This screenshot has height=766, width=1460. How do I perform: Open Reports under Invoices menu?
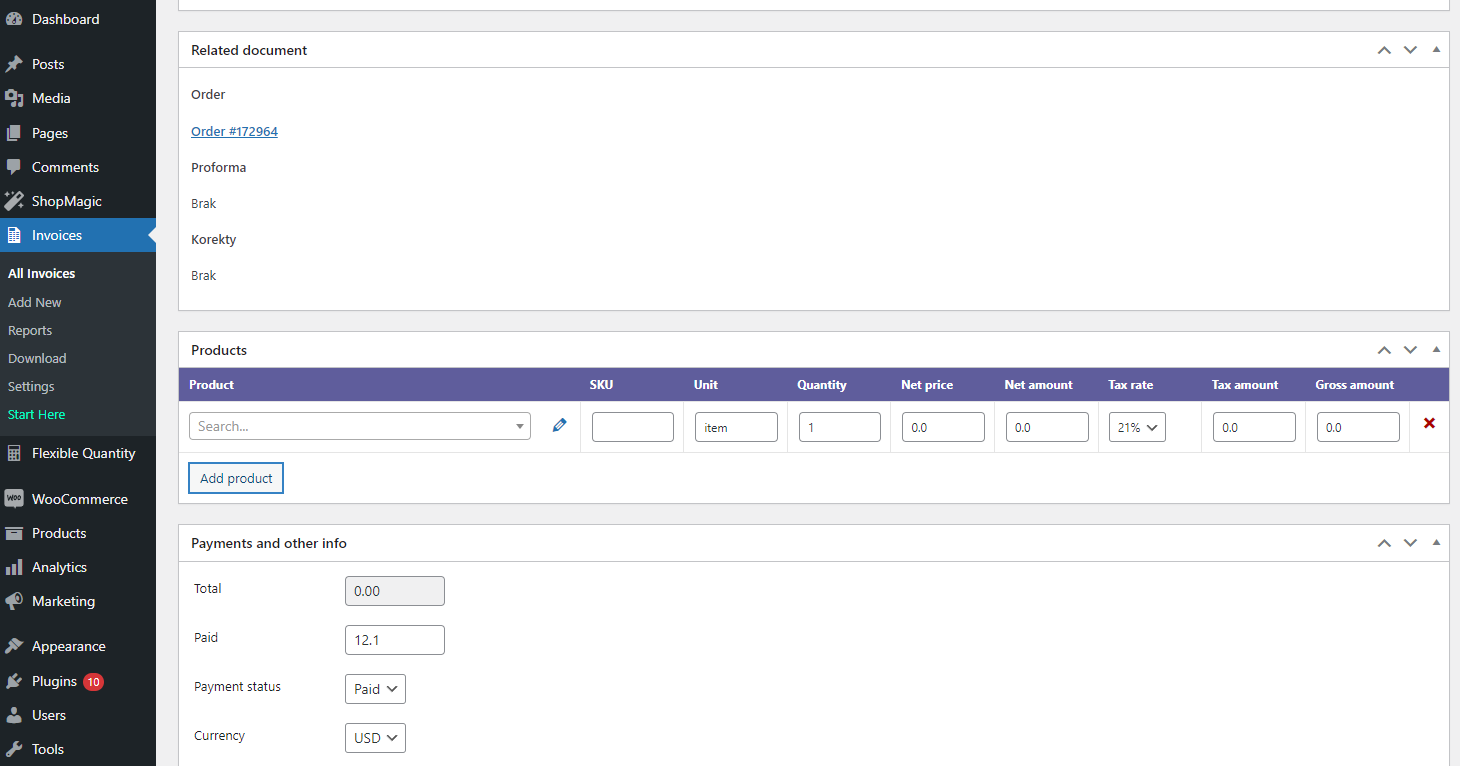pyautogui.click(x=30, y=330)
